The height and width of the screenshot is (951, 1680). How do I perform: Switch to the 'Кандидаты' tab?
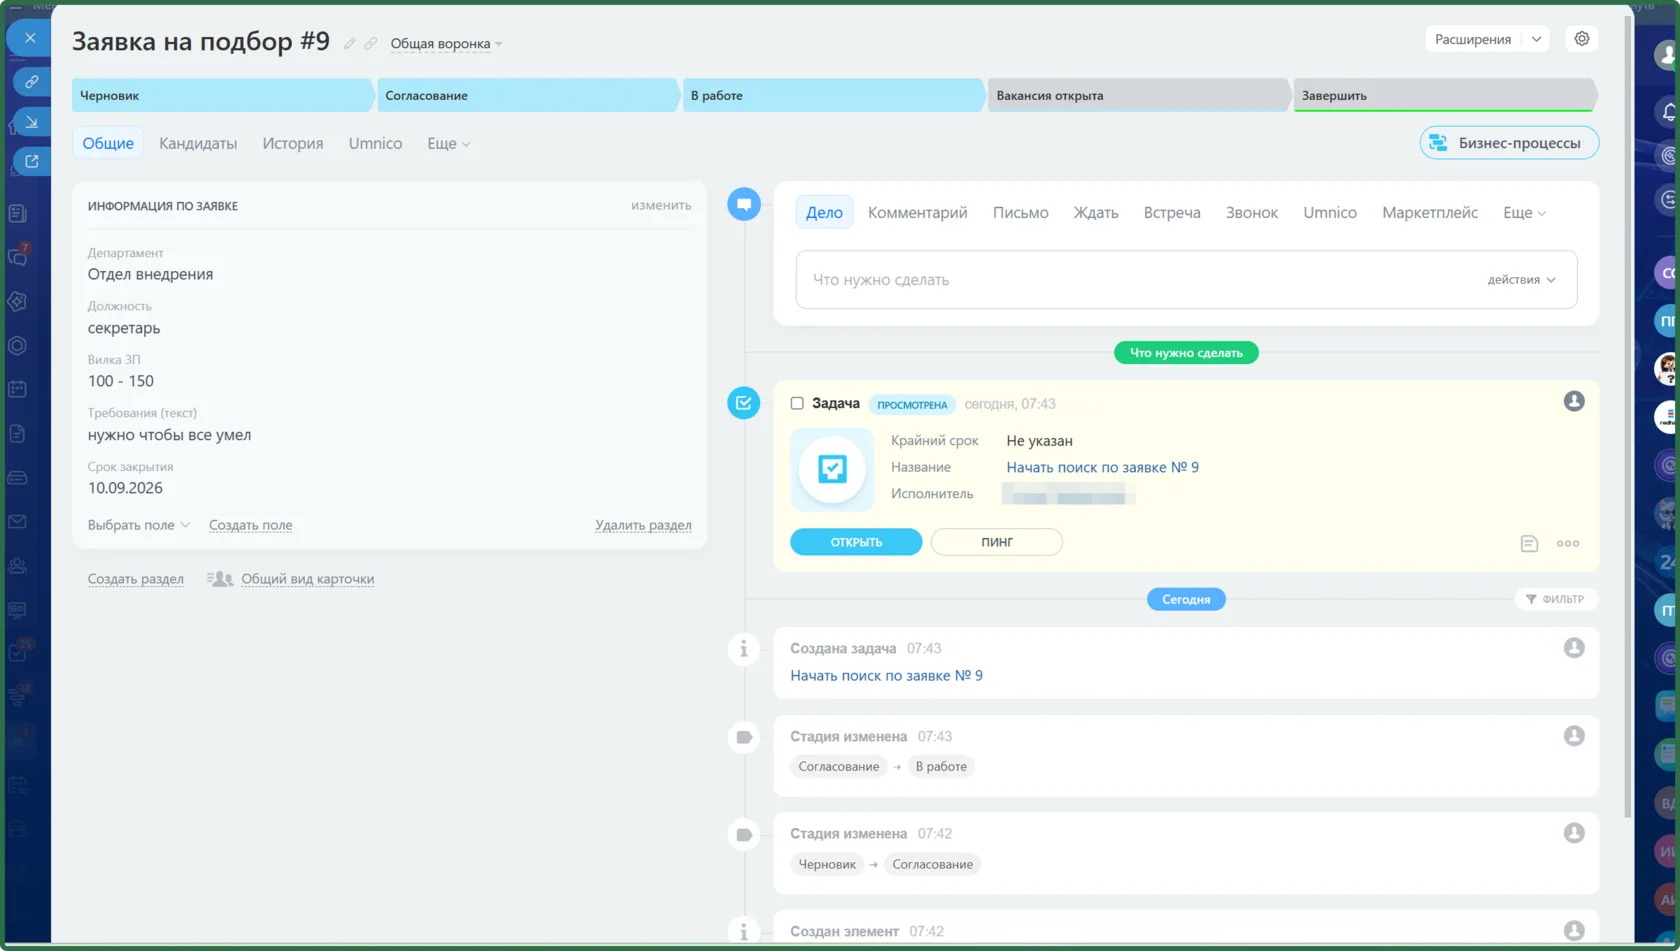pyautogui.click(x=198, y=144)
